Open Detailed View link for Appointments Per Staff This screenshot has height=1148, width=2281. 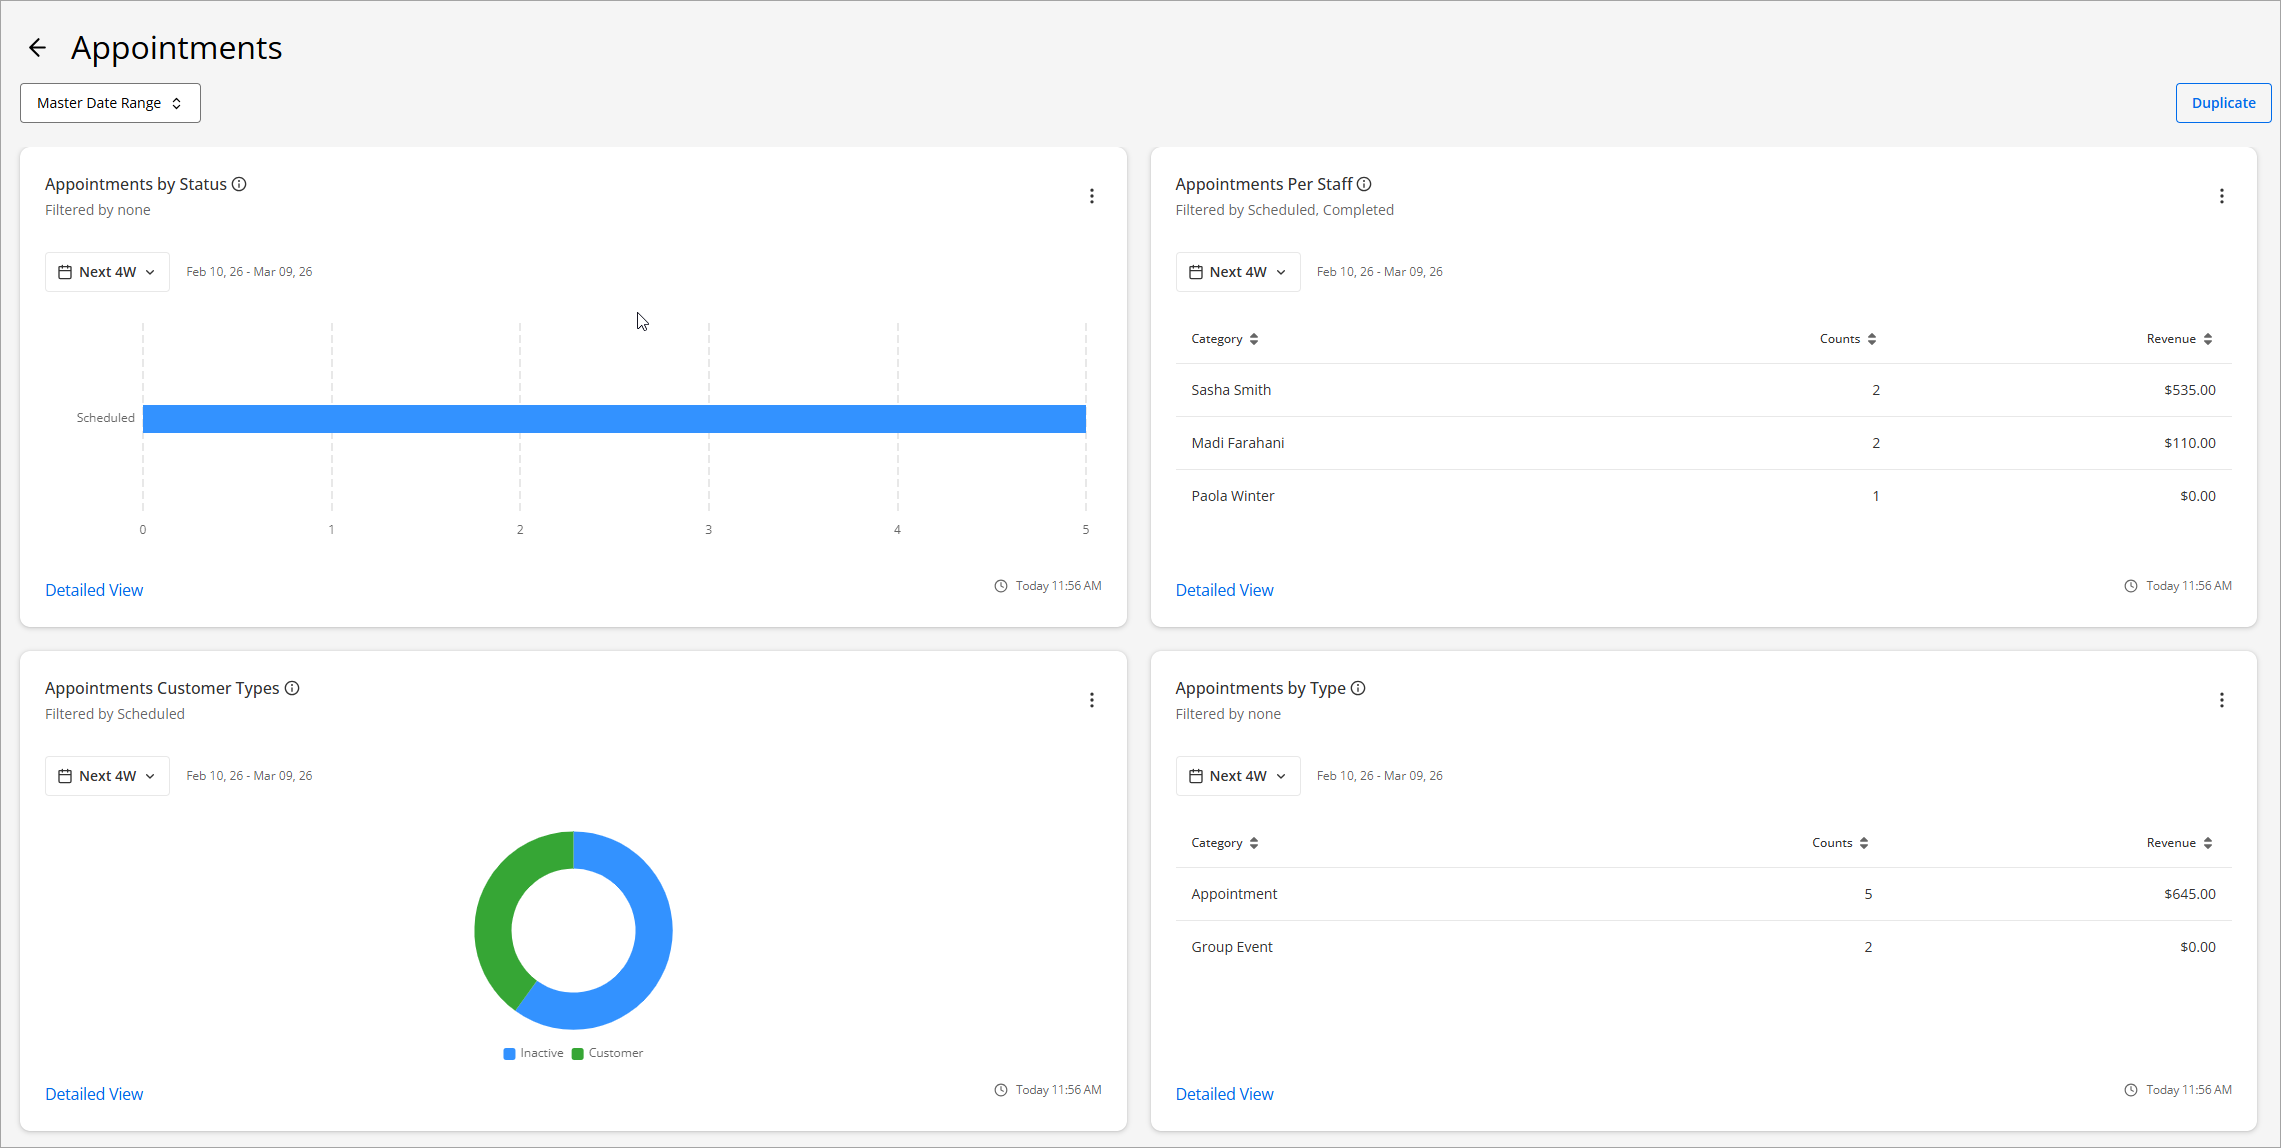click(x=1224, y=590)
